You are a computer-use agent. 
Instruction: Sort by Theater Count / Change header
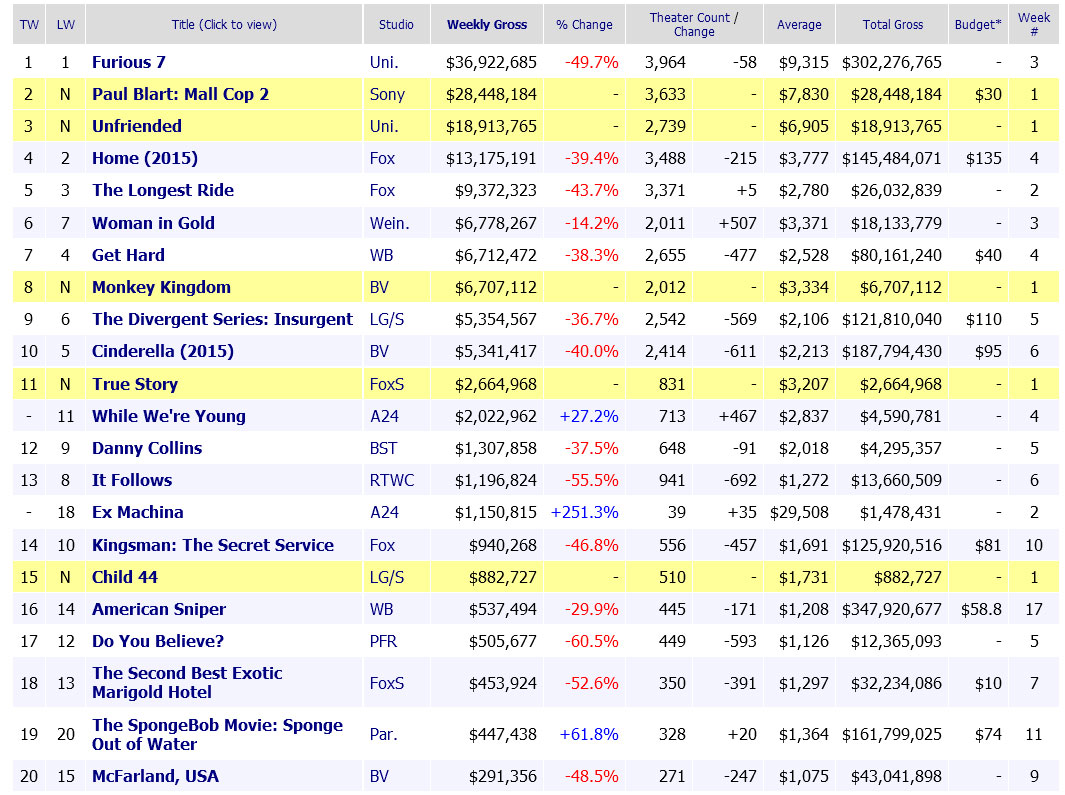693,24
